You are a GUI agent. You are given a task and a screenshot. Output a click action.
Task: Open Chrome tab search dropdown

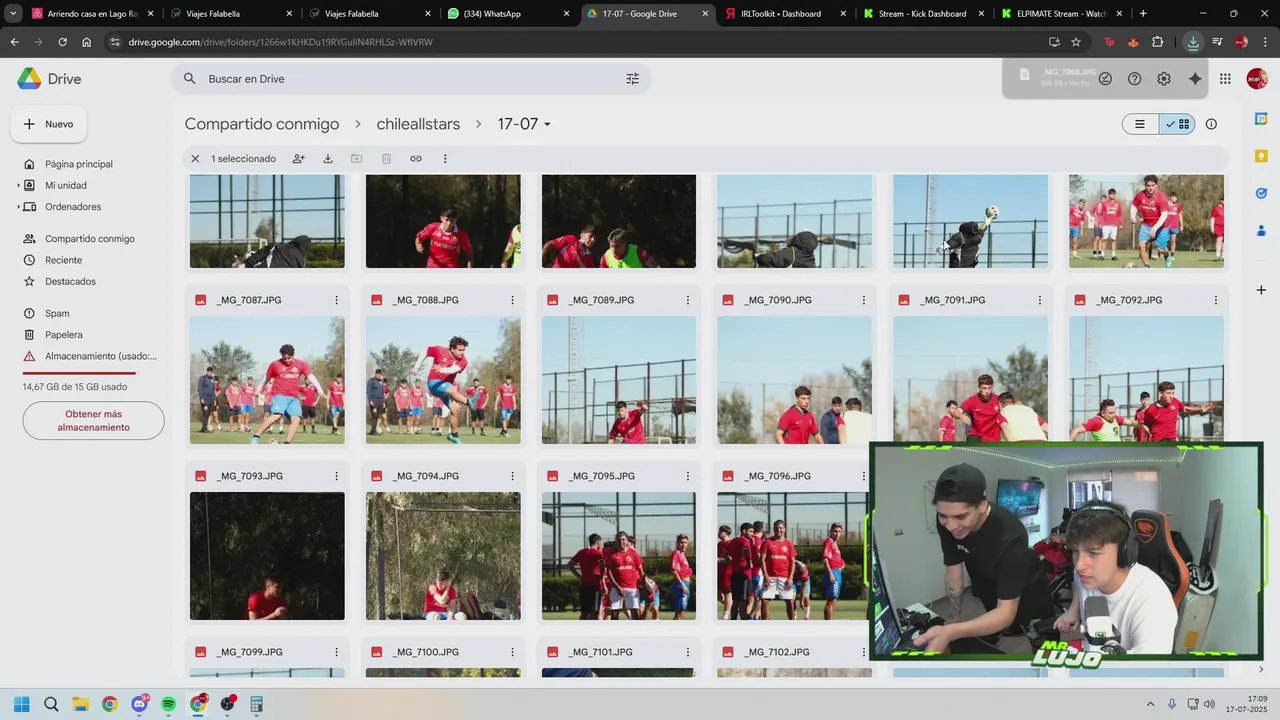tap(13, 14)
